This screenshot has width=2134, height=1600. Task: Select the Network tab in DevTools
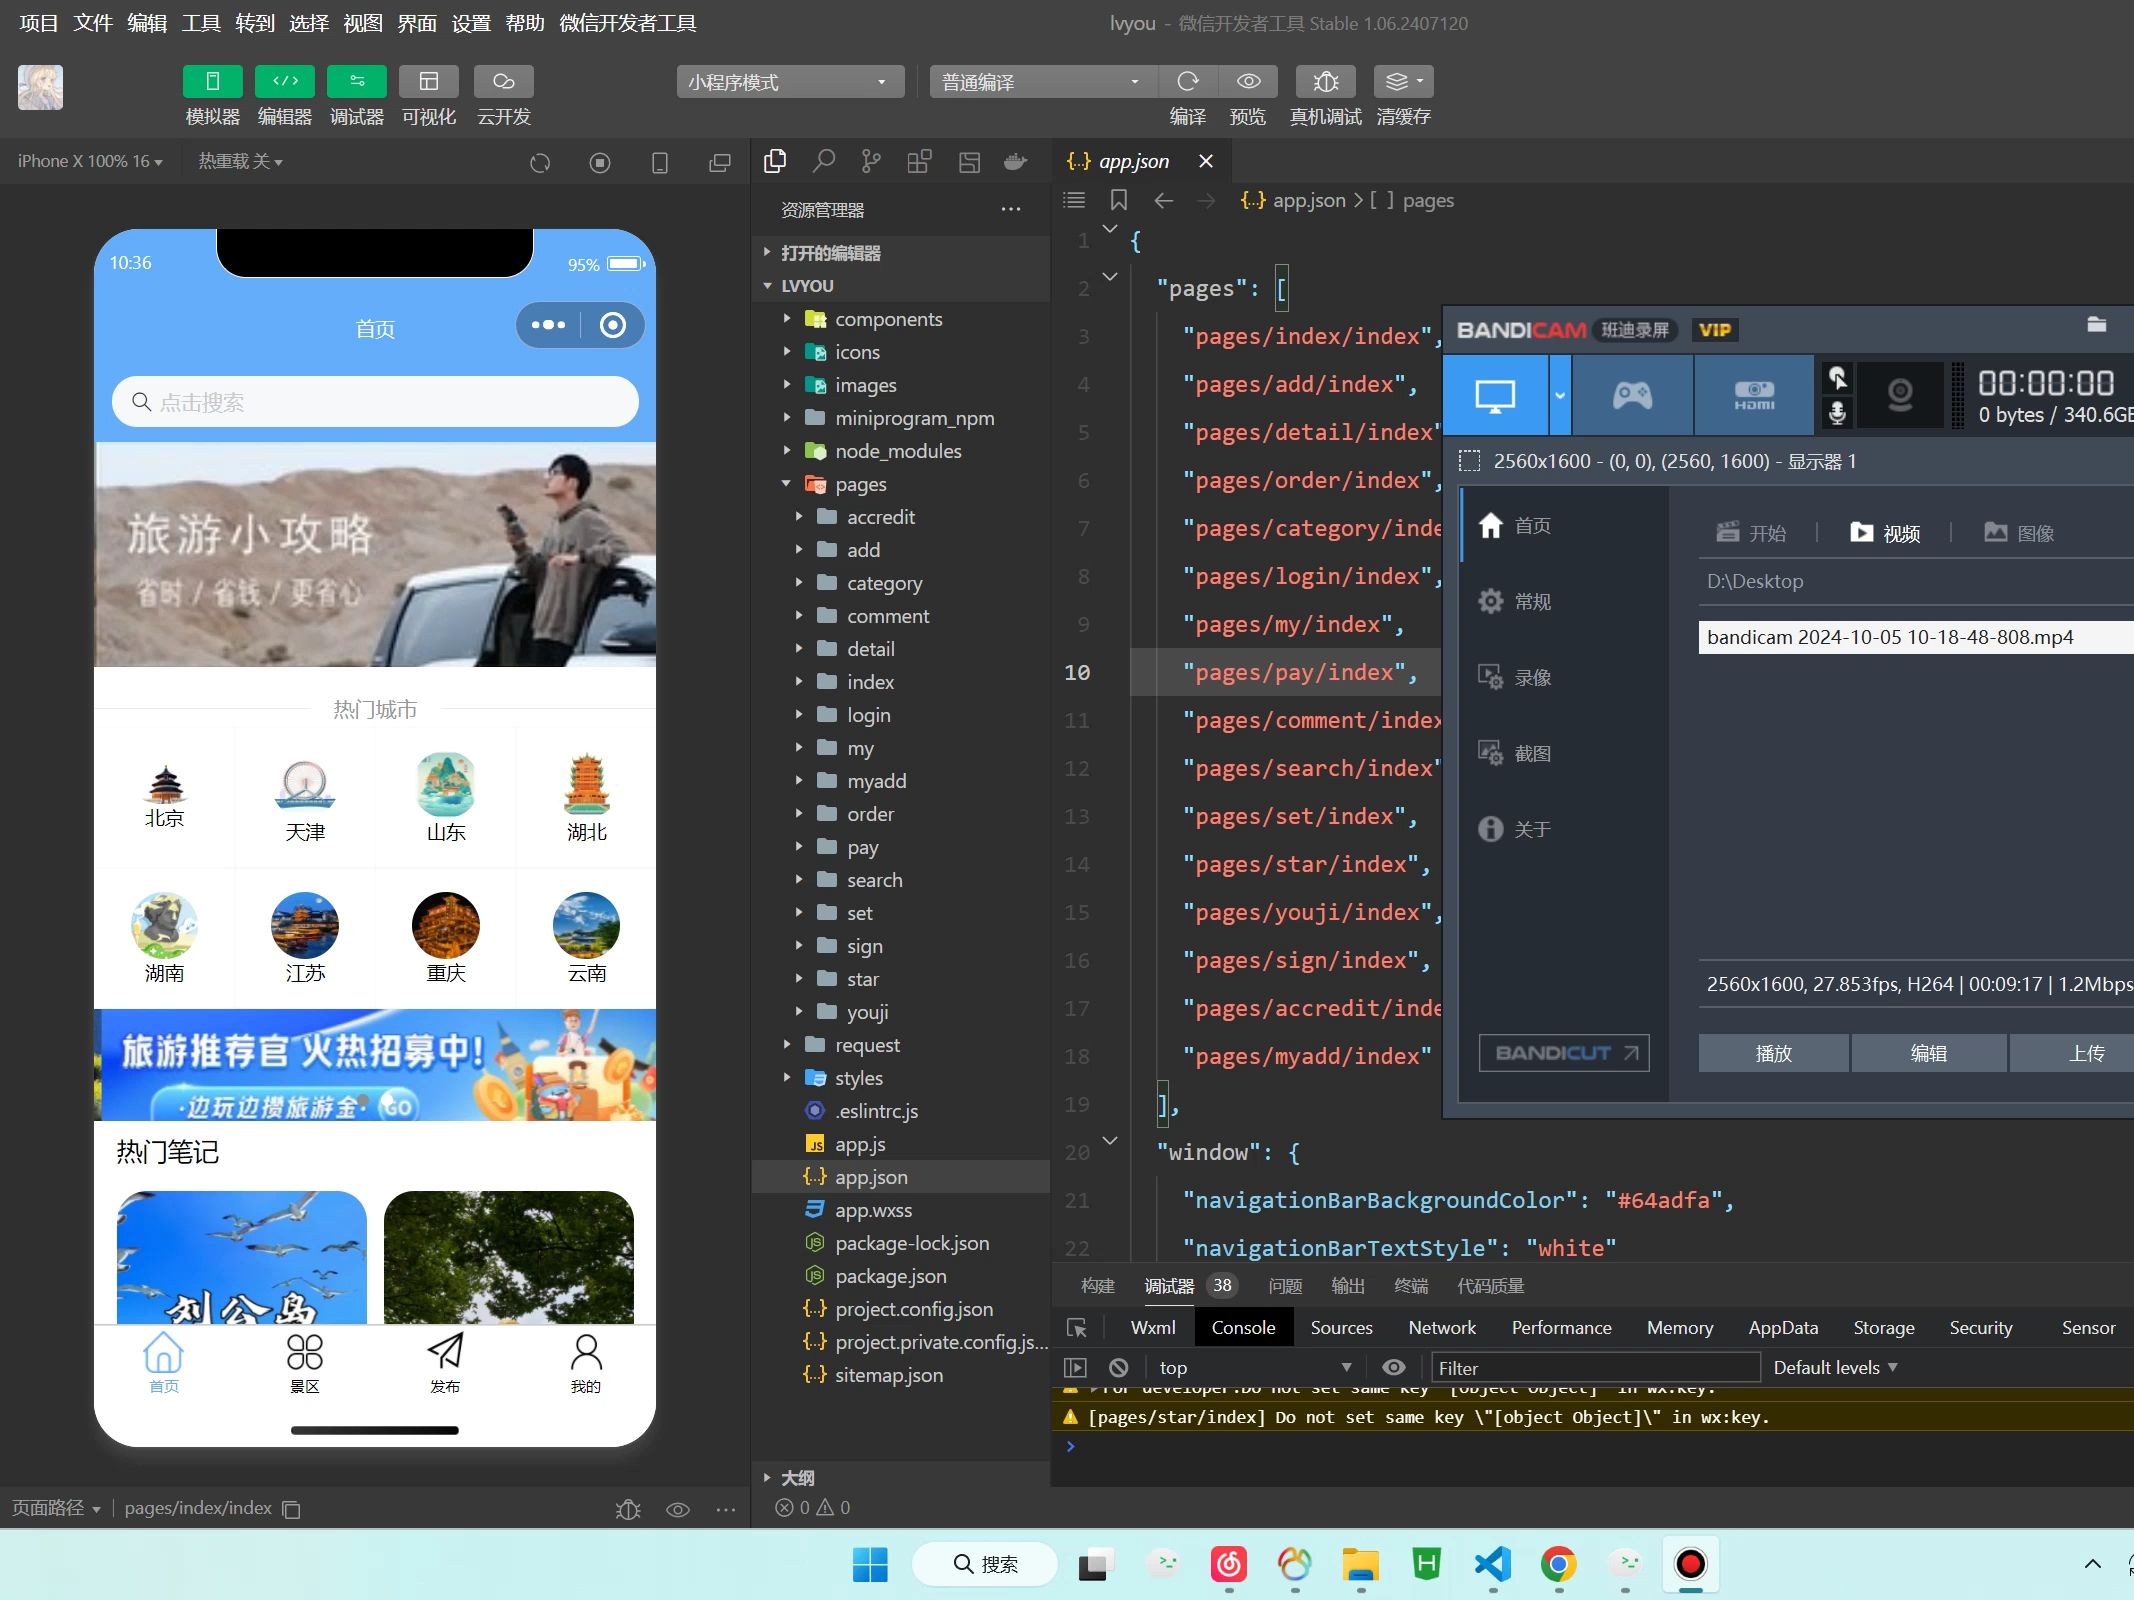point(1440,1326)
